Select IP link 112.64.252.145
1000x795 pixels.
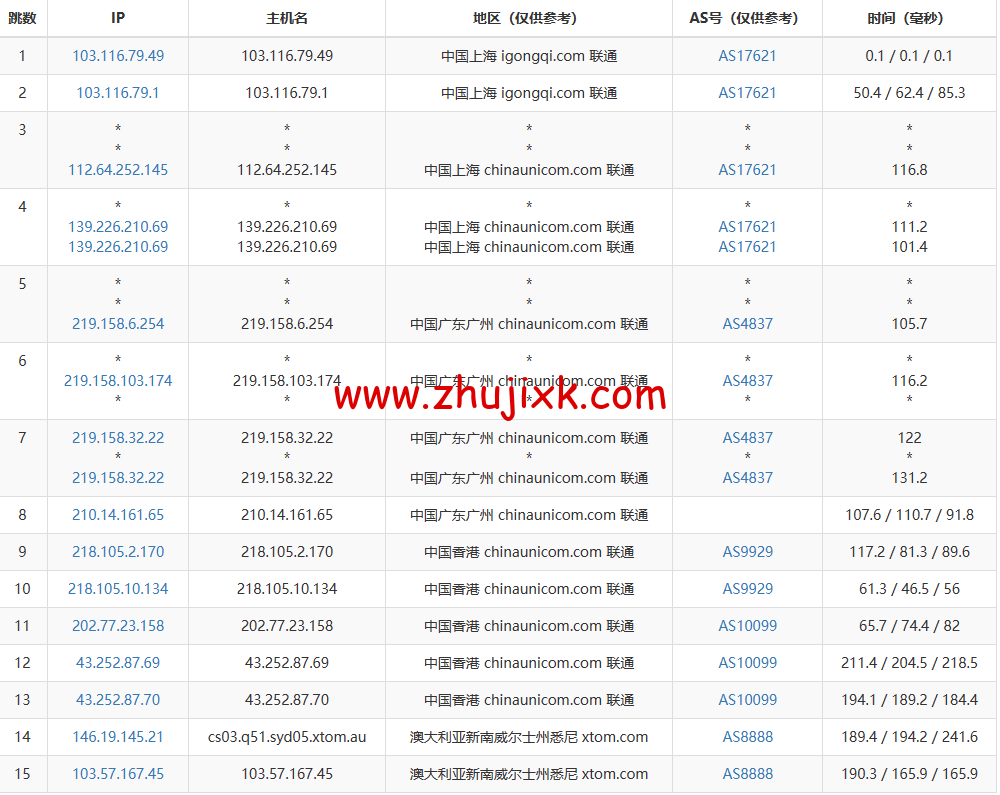(117, 169)
